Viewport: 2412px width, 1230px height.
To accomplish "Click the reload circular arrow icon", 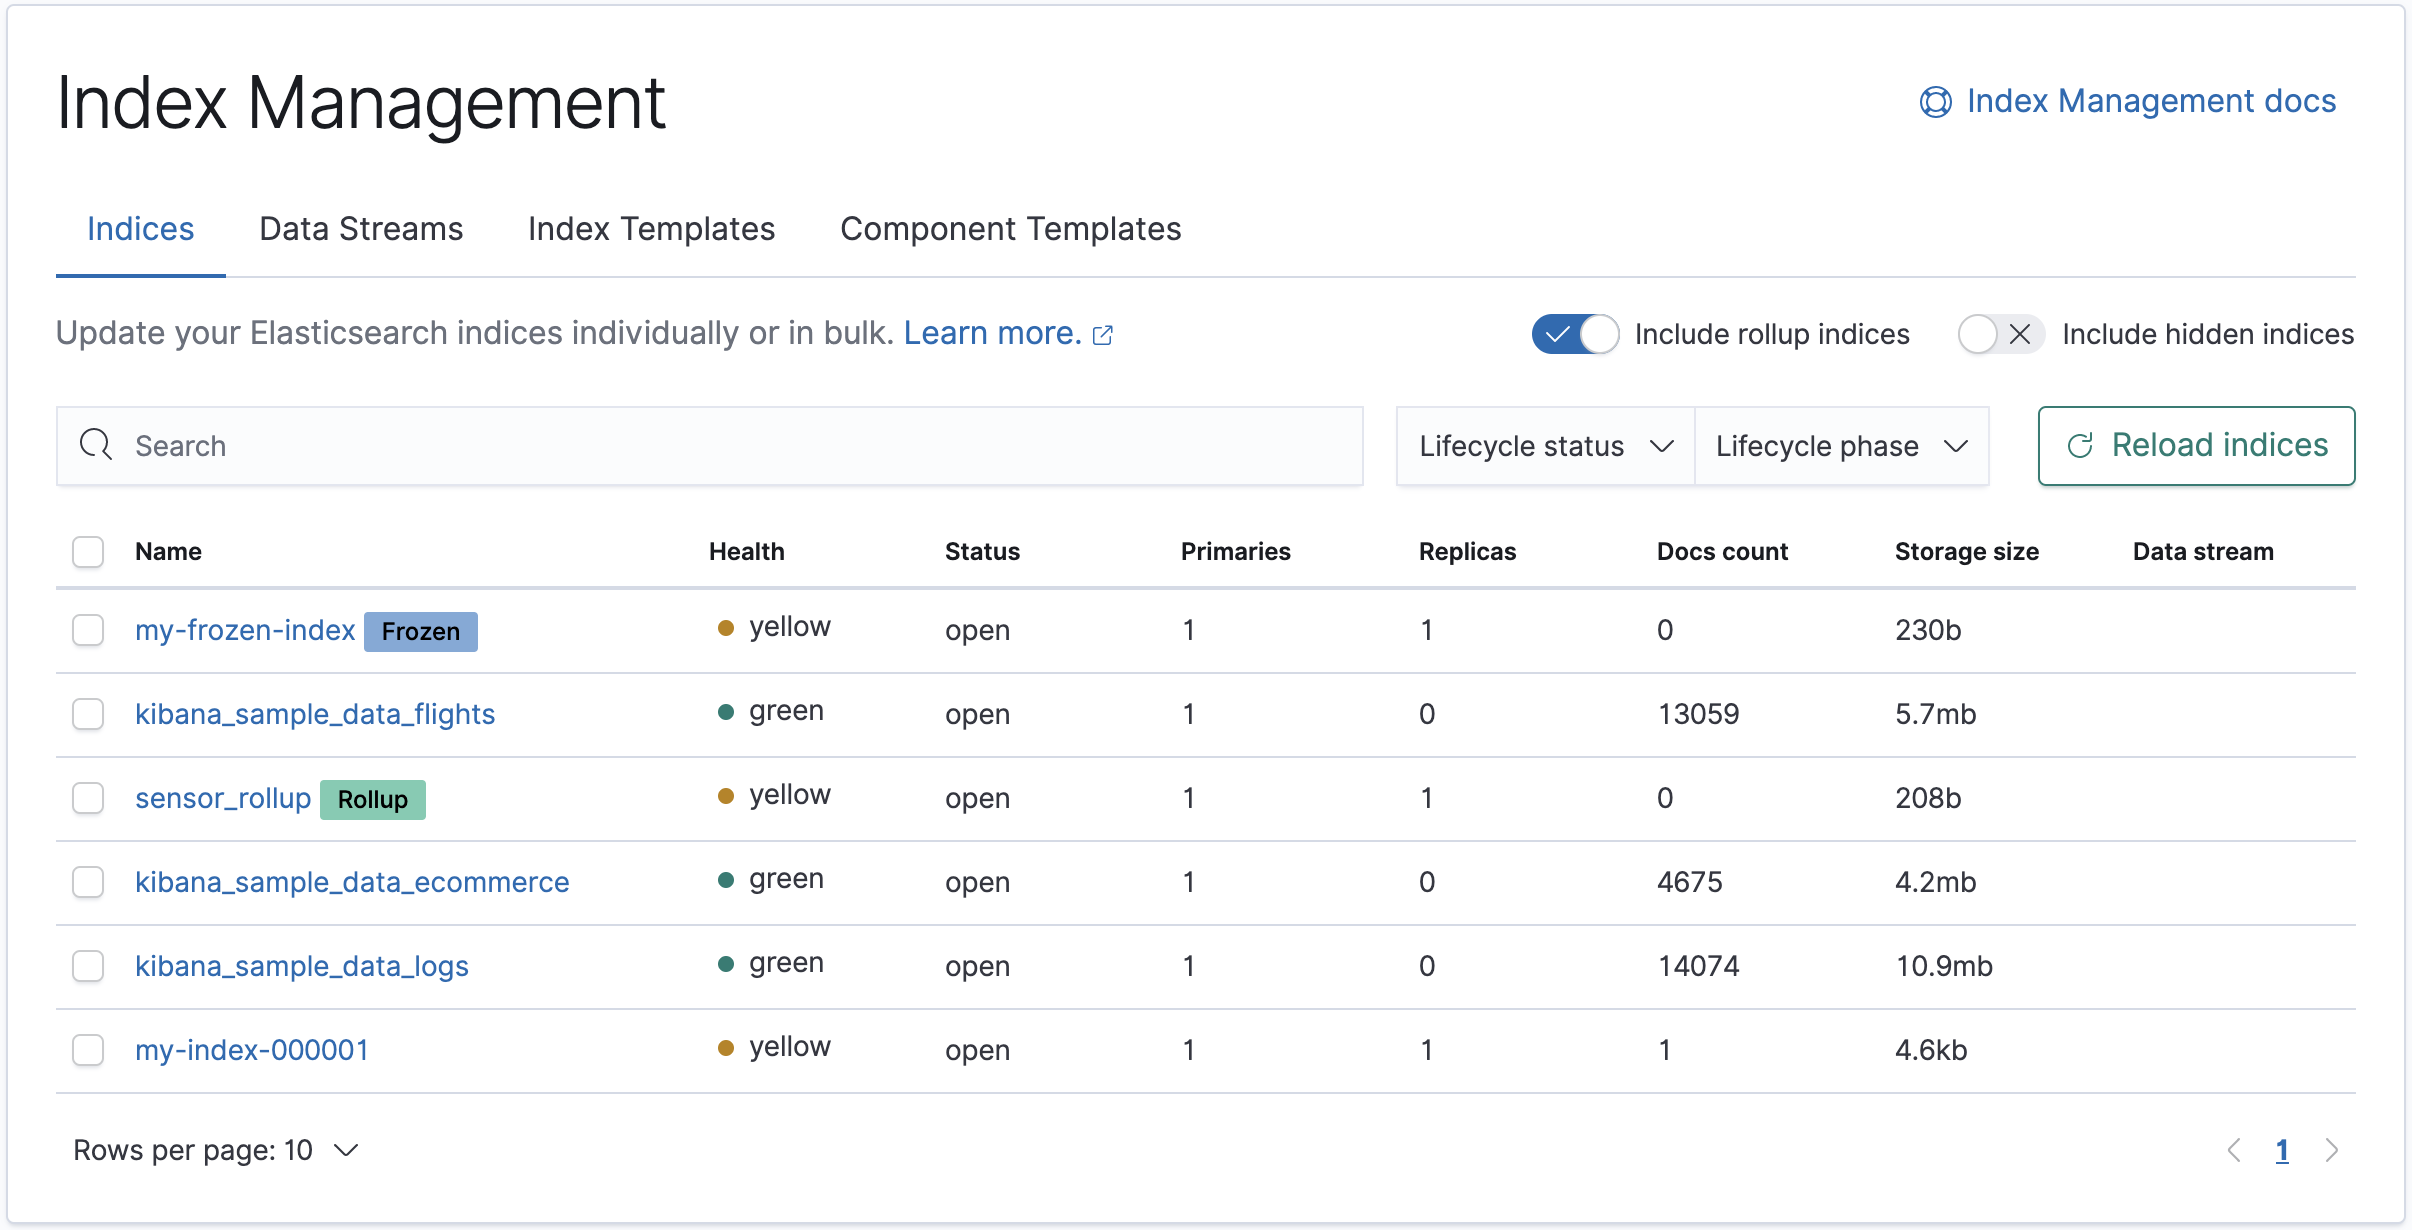I will click(x=2081, y=446).
